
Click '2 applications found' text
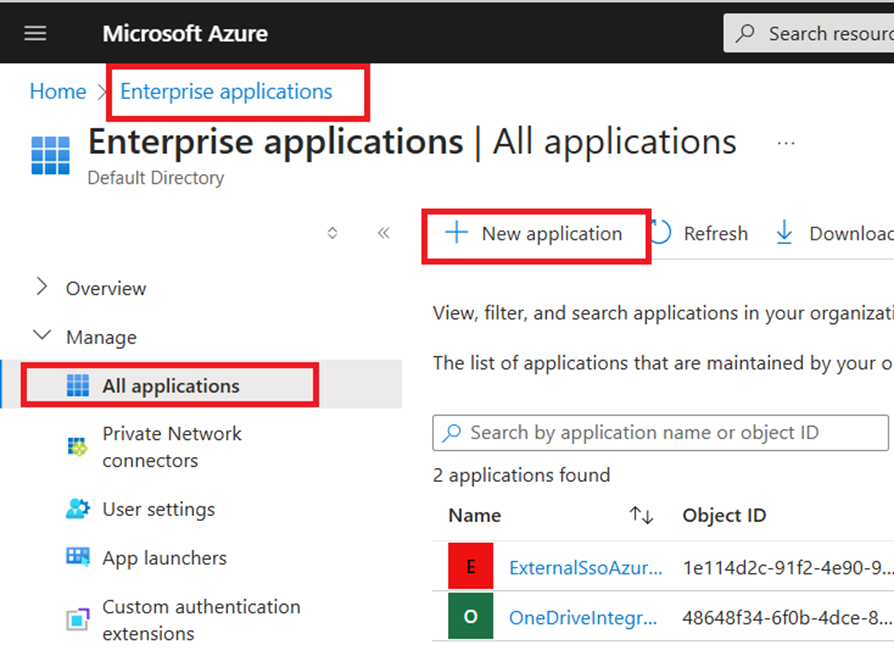pos(521,475)
